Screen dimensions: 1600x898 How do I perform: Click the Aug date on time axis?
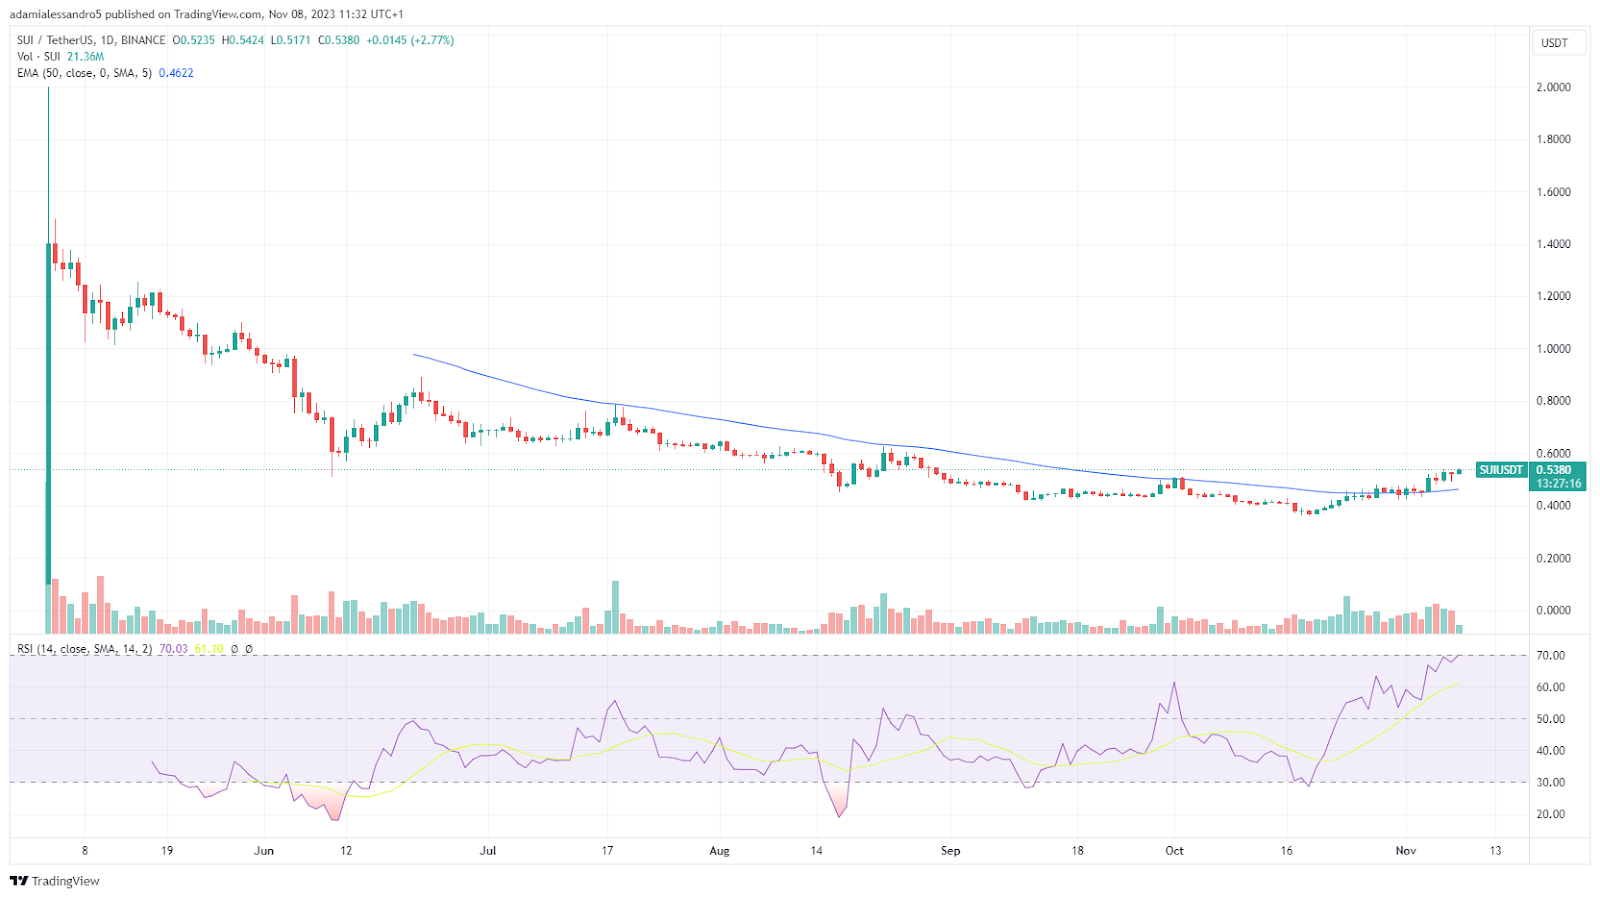pos(719,851)
